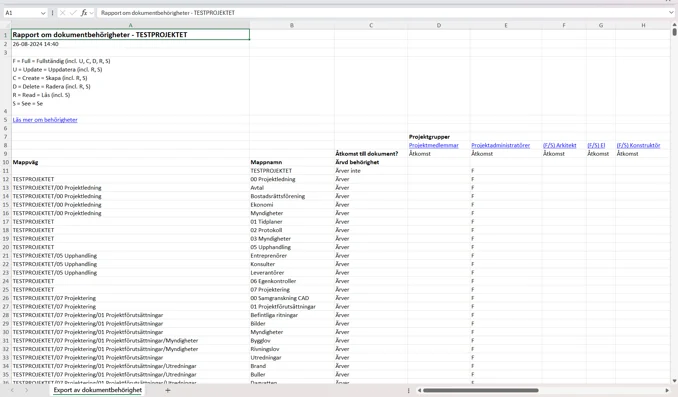The height and width of the screenshot is (397, 678).
Task: Go to next sheet arrow
Action: click(x=26, y=390)
